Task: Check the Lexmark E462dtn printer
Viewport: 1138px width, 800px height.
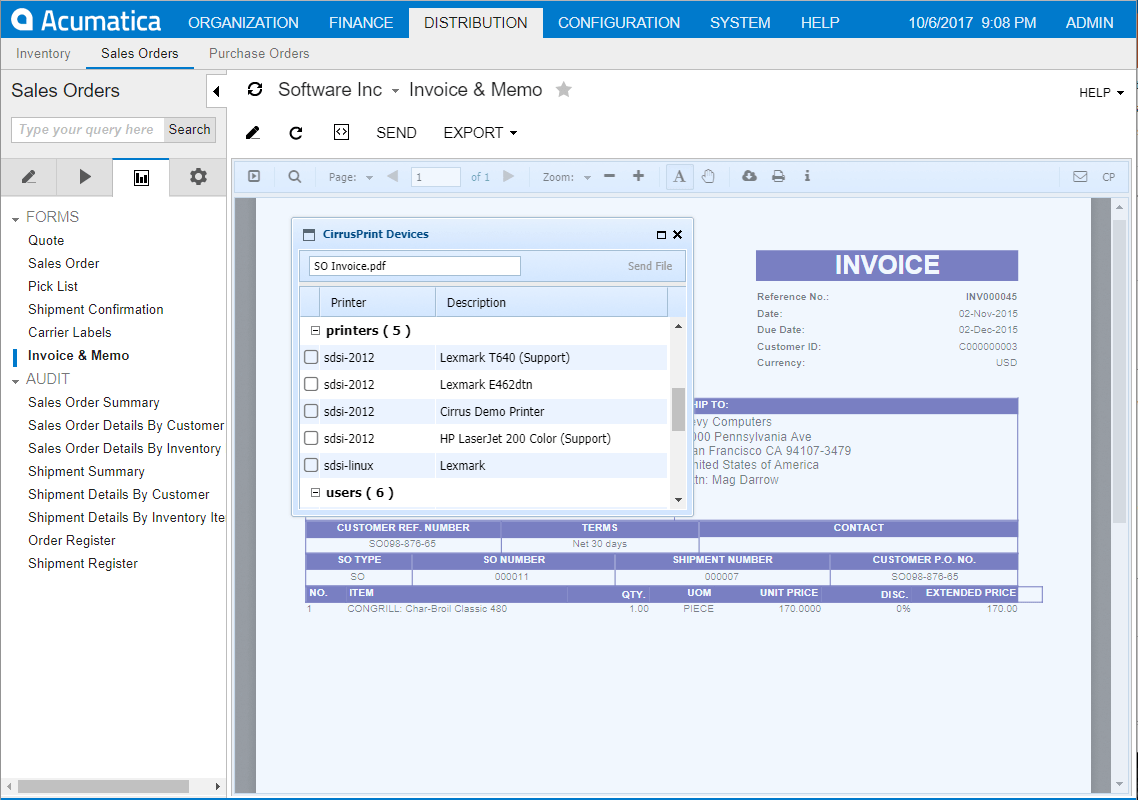Action: click(x=311, y=384)
